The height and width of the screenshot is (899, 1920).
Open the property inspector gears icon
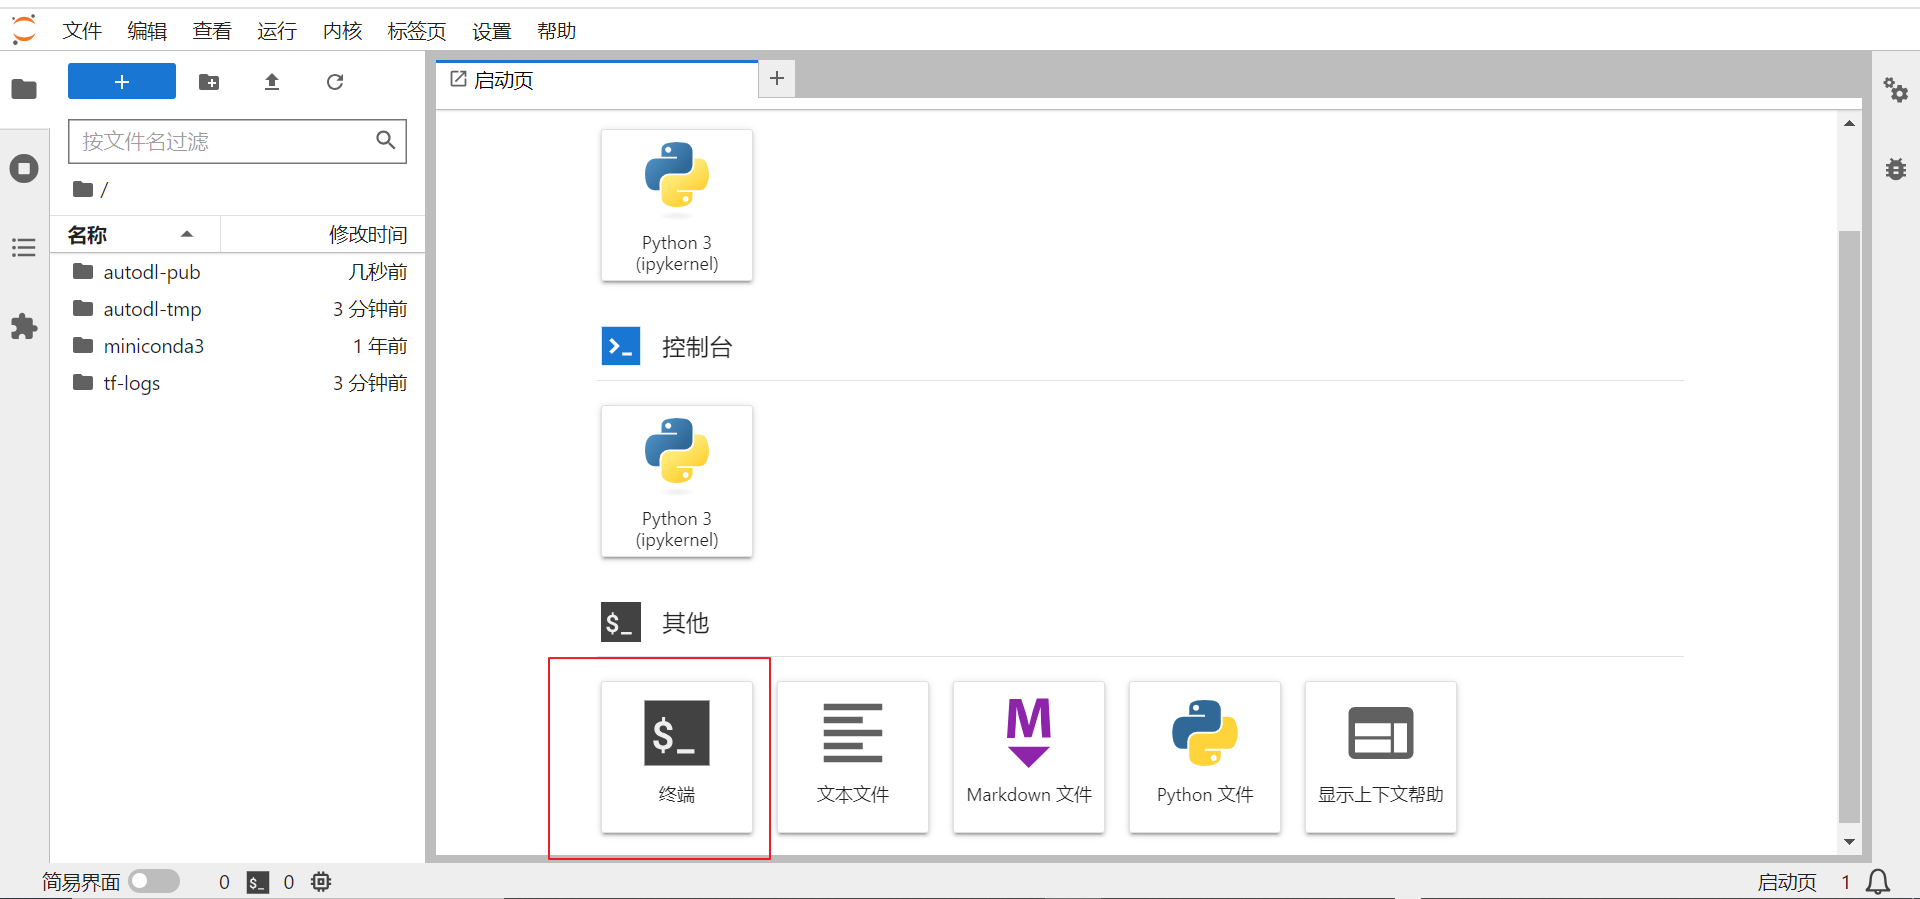tap(1896, 90)
